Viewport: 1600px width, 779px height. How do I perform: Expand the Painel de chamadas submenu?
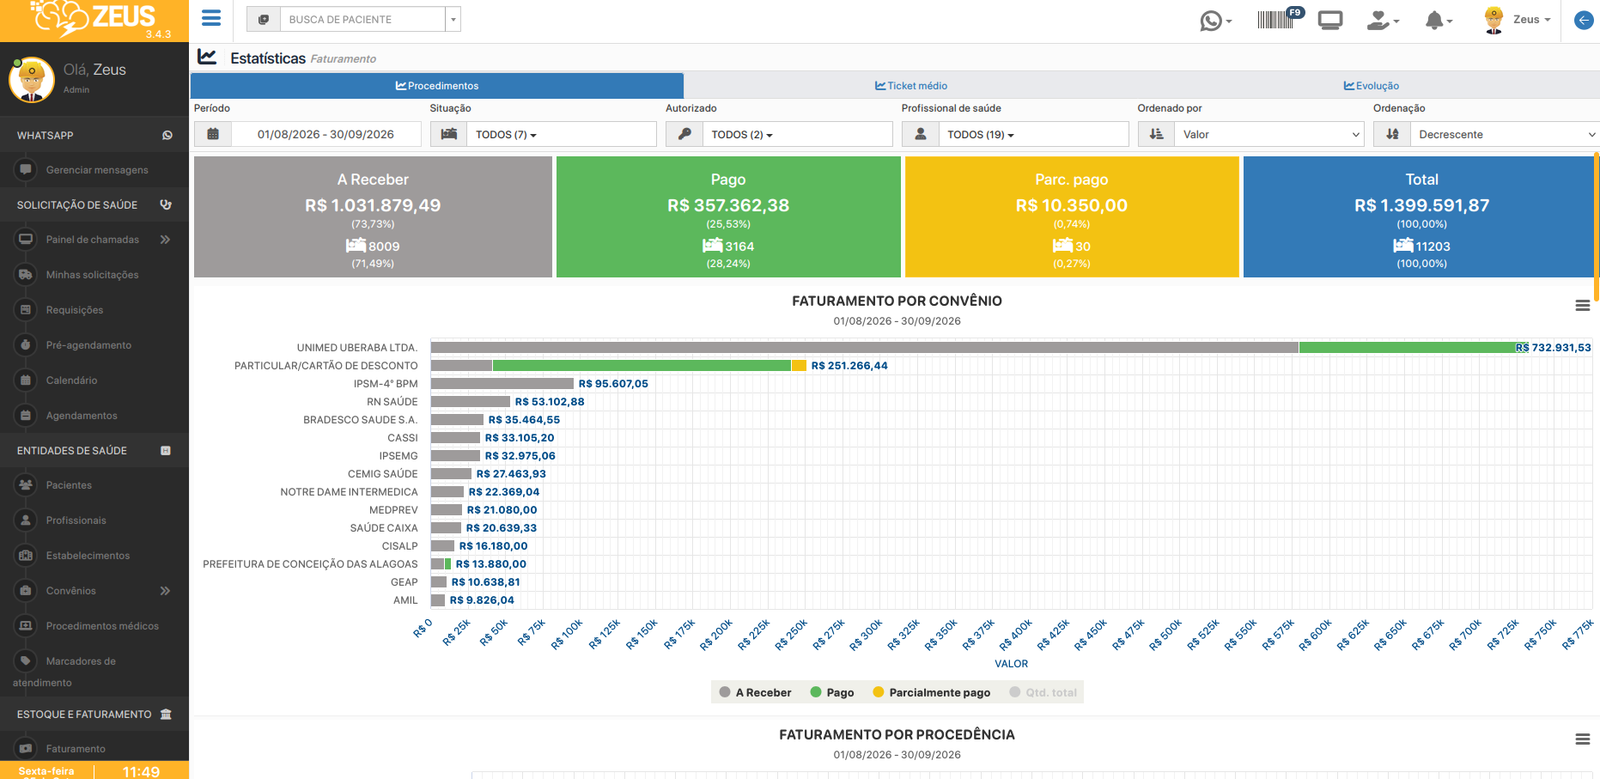coord(165,240)
